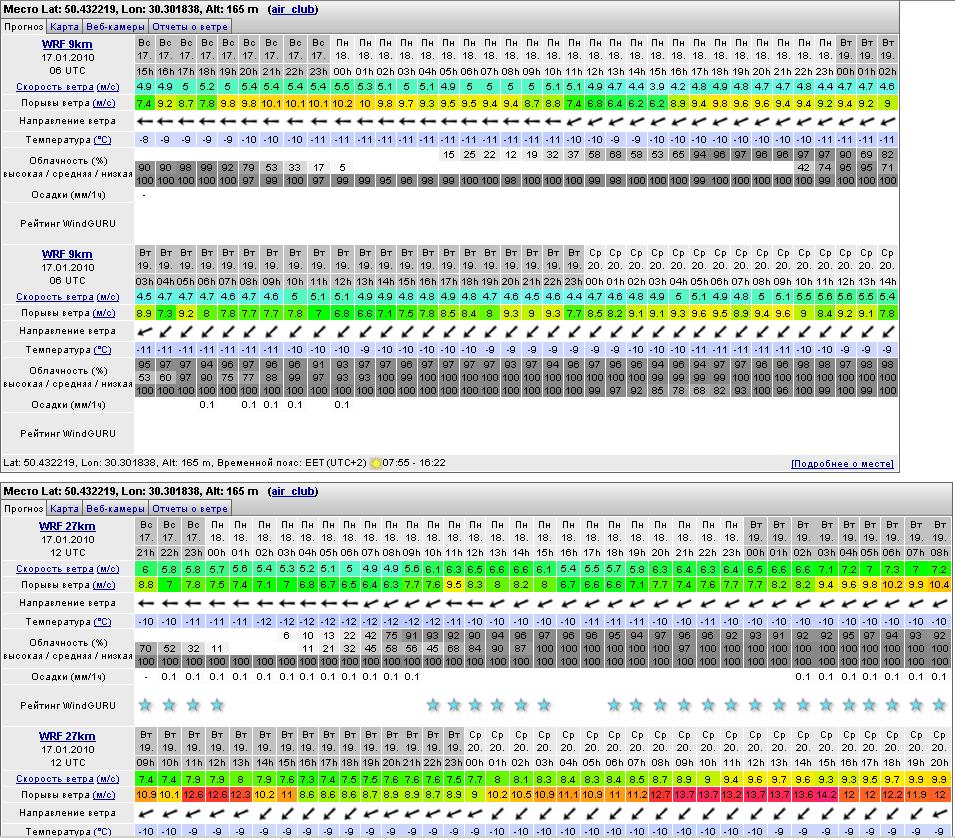Click the first WRF 9km model link at top

(x=67, y=44)
